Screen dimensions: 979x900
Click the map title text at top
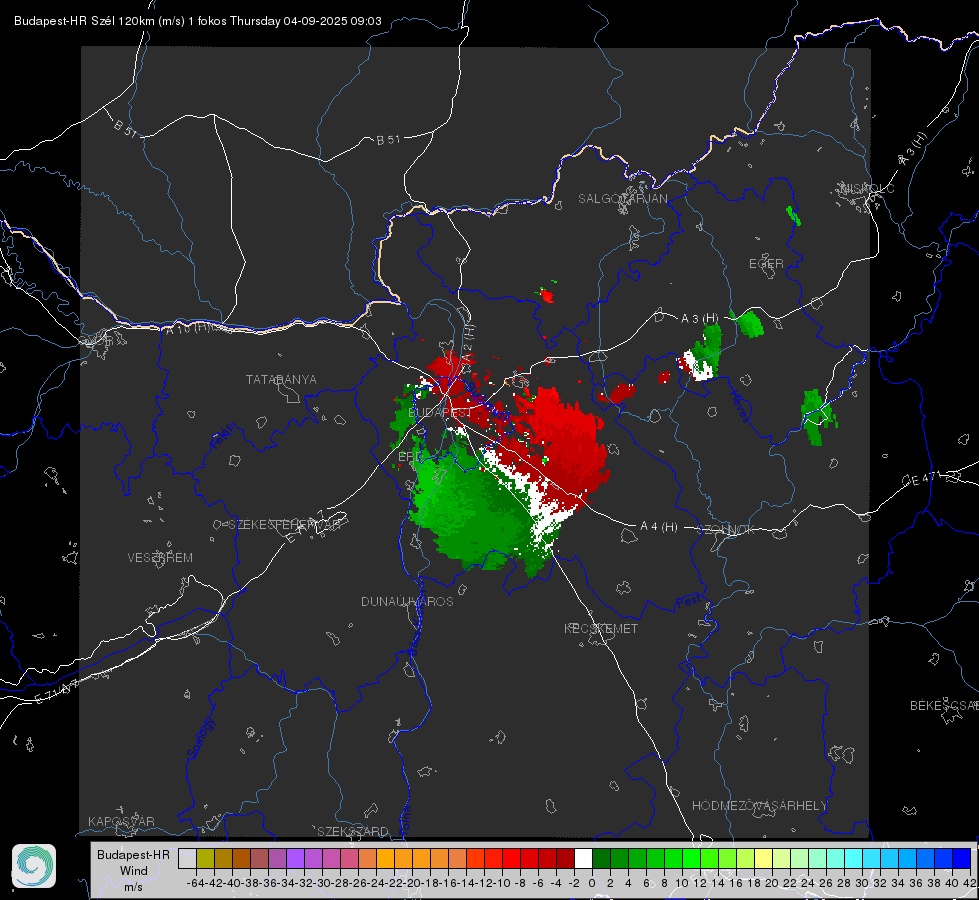[197, 21]
